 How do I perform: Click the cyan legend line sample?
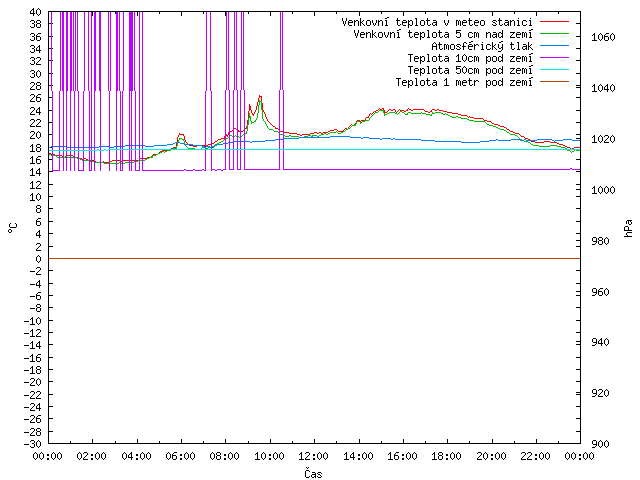pos(554,70)
